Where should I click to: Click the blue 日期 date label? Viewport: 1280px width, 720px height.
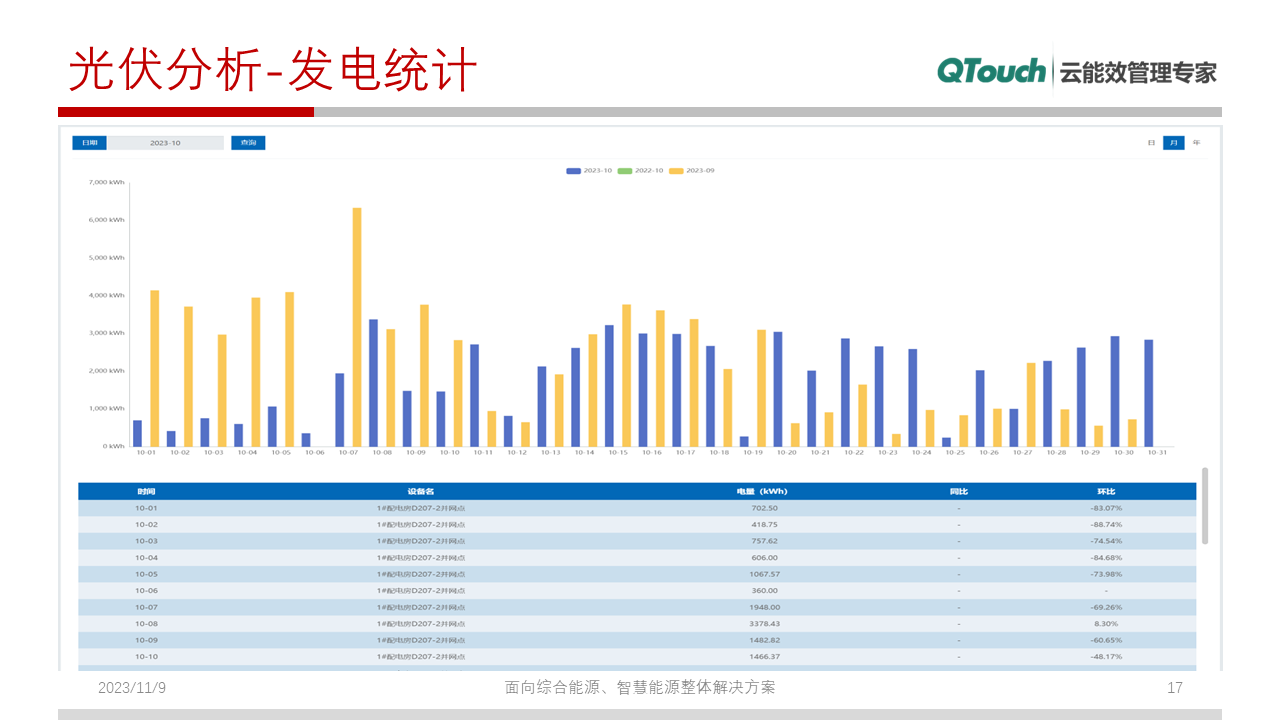88,142
